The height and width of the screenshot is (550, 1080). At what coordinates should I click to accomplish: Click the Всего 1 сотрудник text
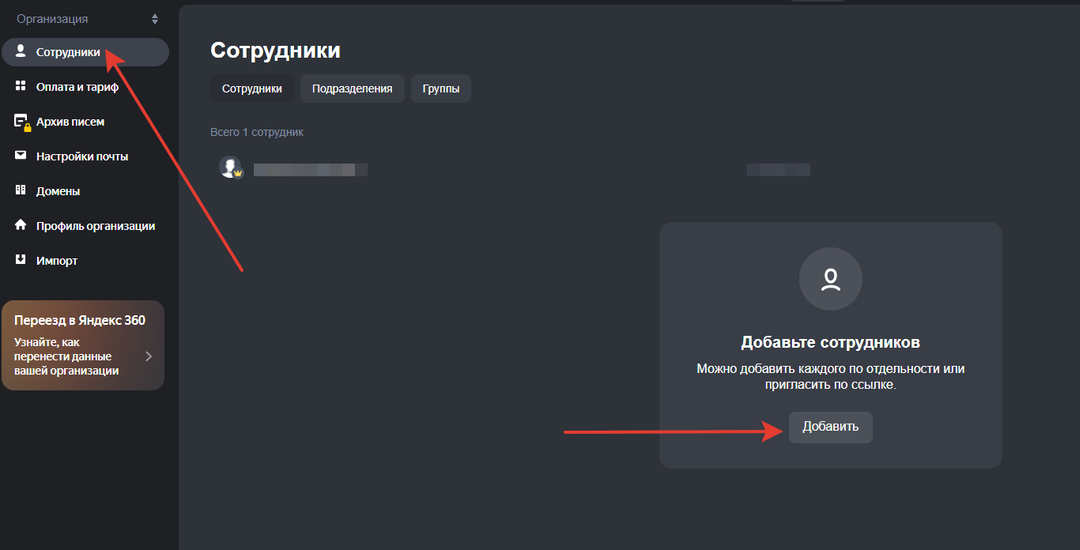[257, 132]
